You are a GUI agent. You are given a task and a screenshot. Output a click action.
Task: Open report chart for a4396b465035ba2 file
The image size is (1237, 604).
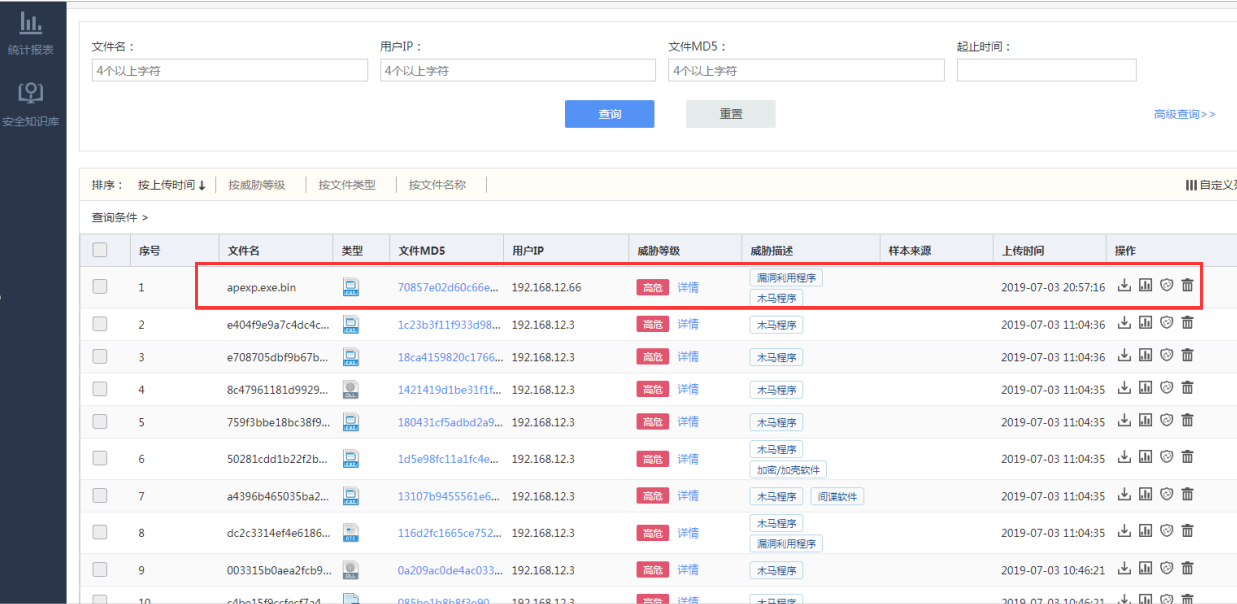click(x=1145, y=494)
